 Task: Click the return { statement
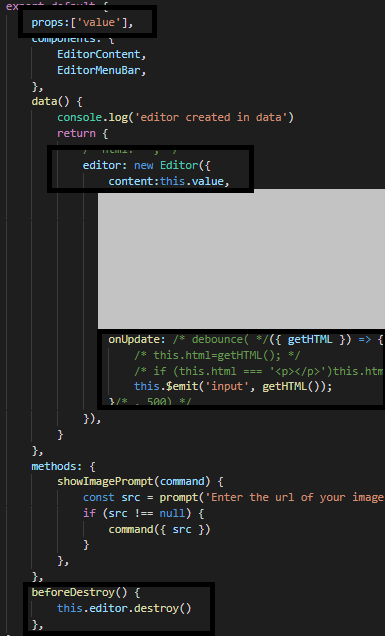(x=82, y=133)
